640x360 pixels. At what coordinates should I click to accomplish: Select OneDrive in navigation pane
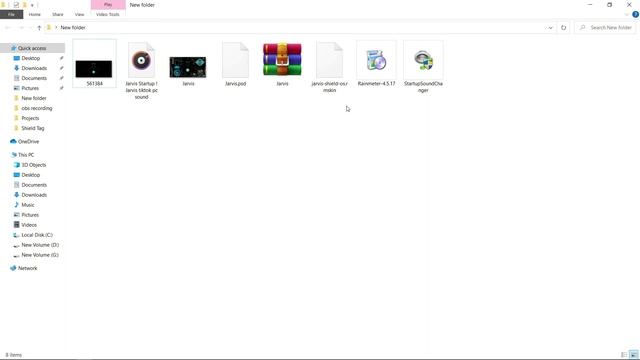pyautogui.click(x=28, y=142)
